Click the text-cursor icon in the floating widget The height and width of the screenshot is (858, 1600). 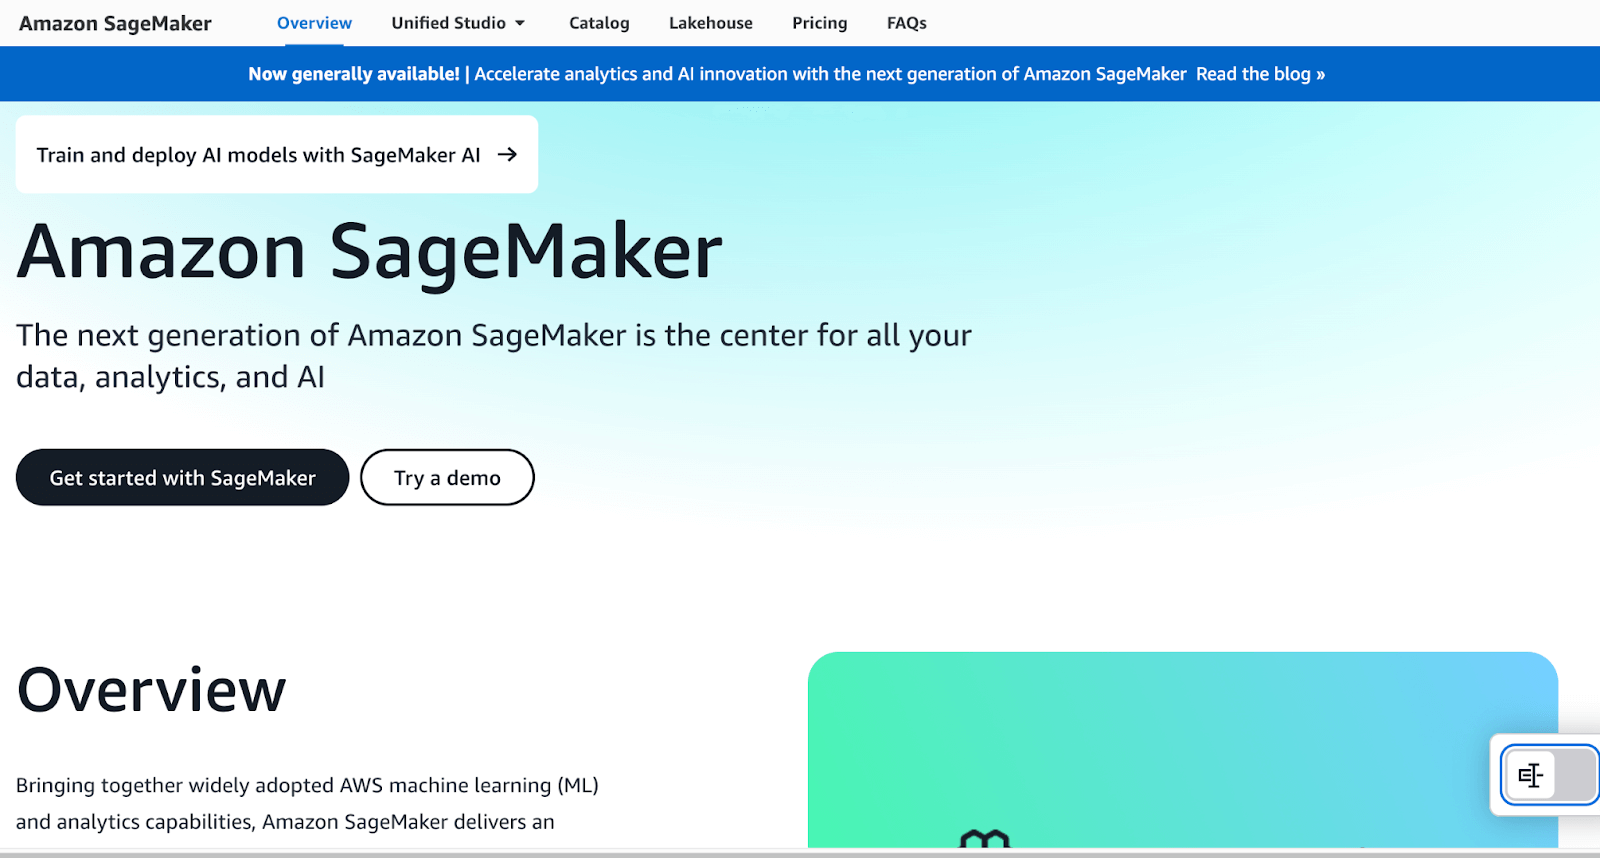(x=1530, y=775)
